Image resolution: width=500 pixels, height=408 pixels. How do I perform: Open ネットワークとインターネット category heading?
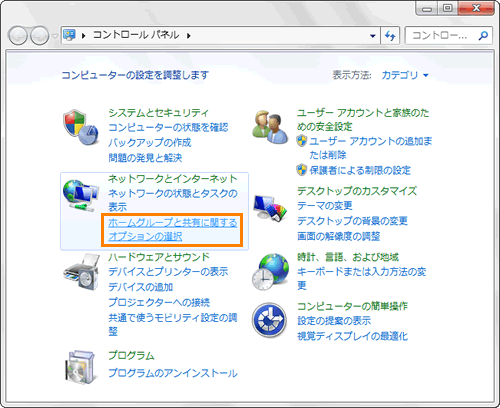[173, 179]
